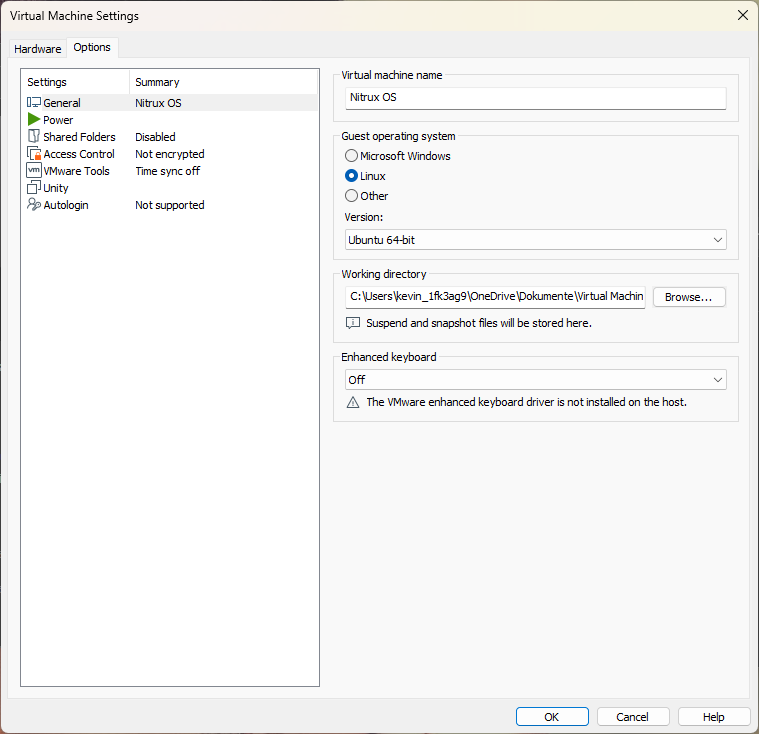Viewport: 759px width, 734px height.
Task: Select the Power row label
Action: tap(58, 120)
